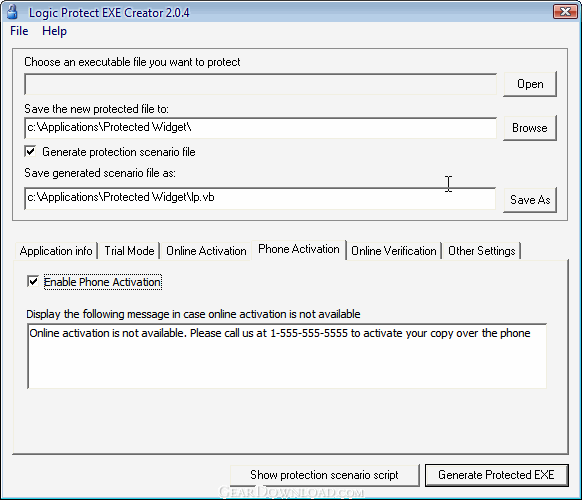Open the Other Settings tab
Image resolution: width=582 pixels, height=500 pixels.
[481, 251]
